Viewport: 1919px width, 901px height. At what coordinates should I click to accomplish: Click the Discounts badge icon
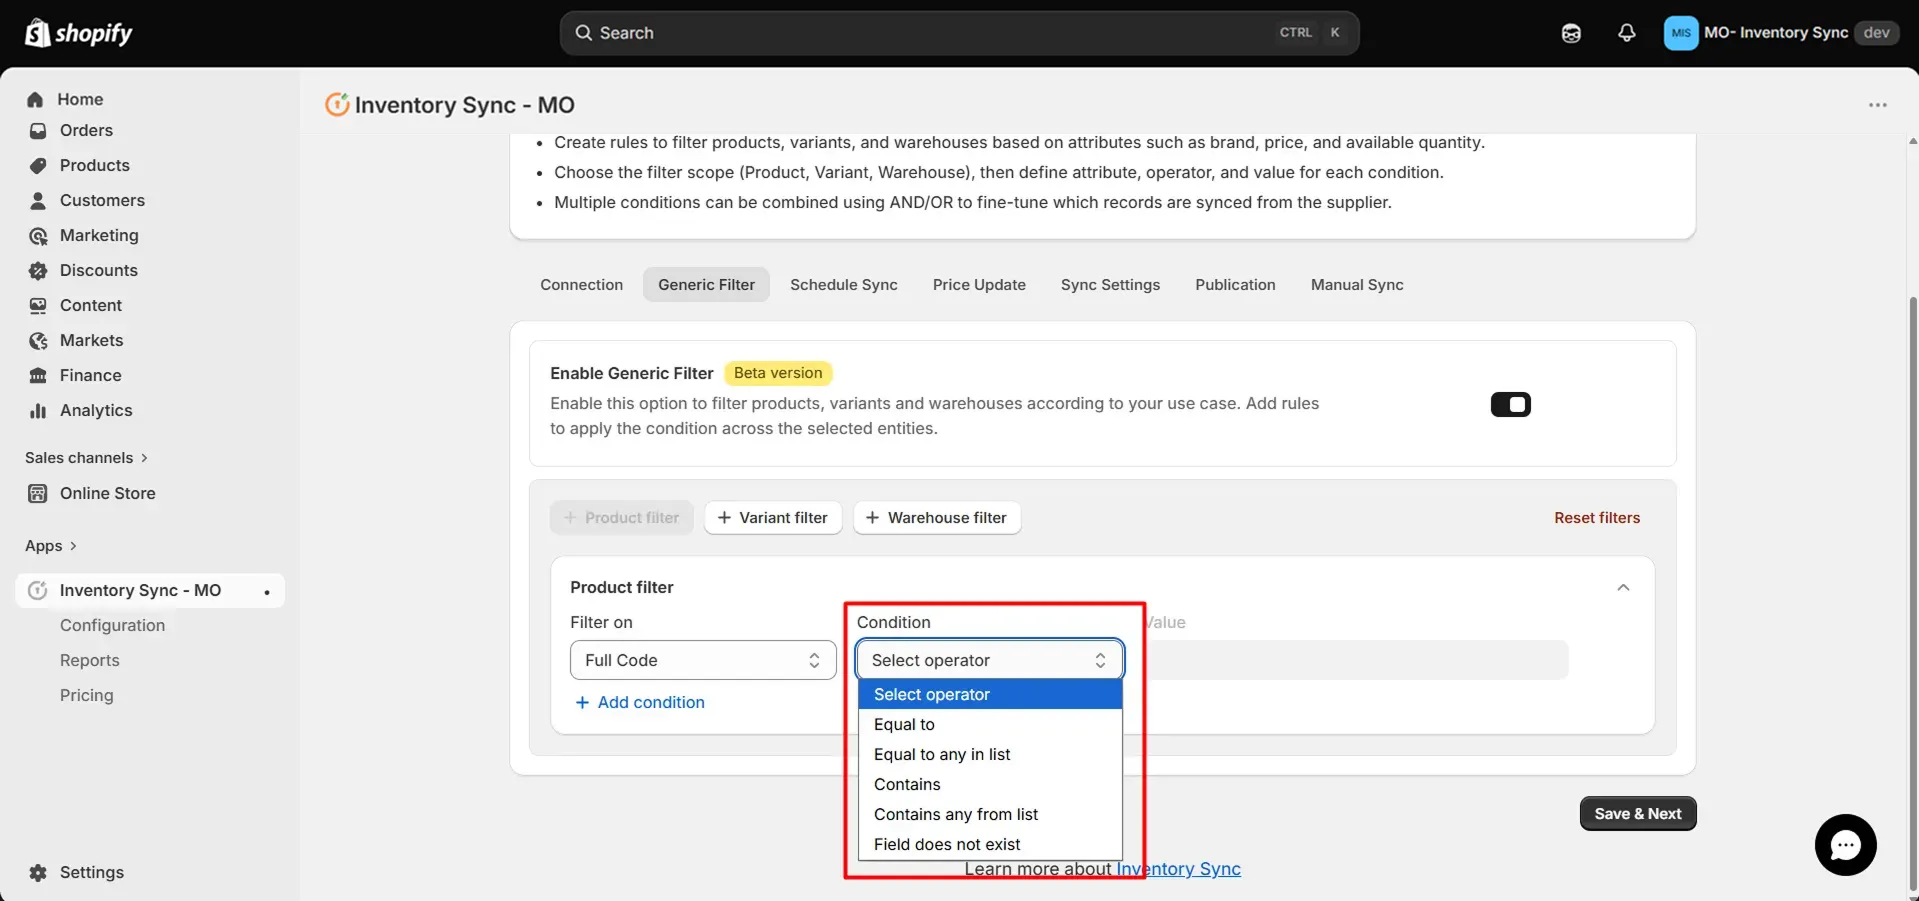tap(38, 271)
